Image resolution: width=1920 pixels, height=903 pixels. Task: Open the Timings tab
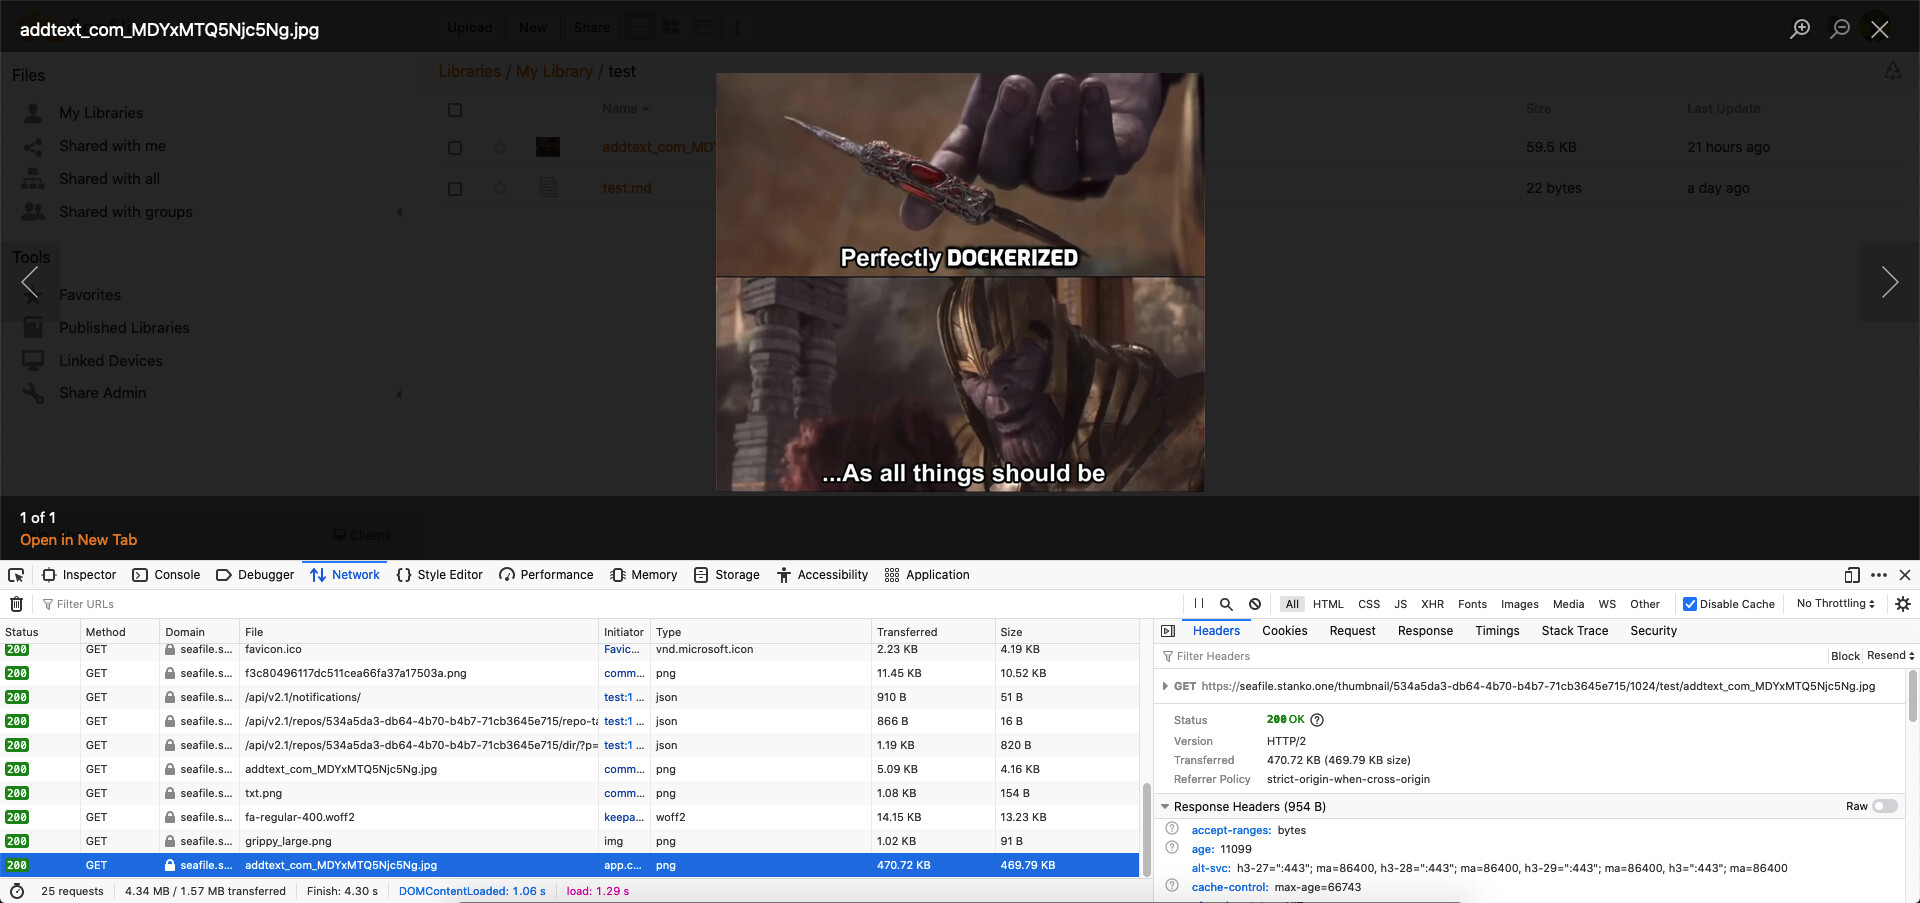[x=1497, y=631]
